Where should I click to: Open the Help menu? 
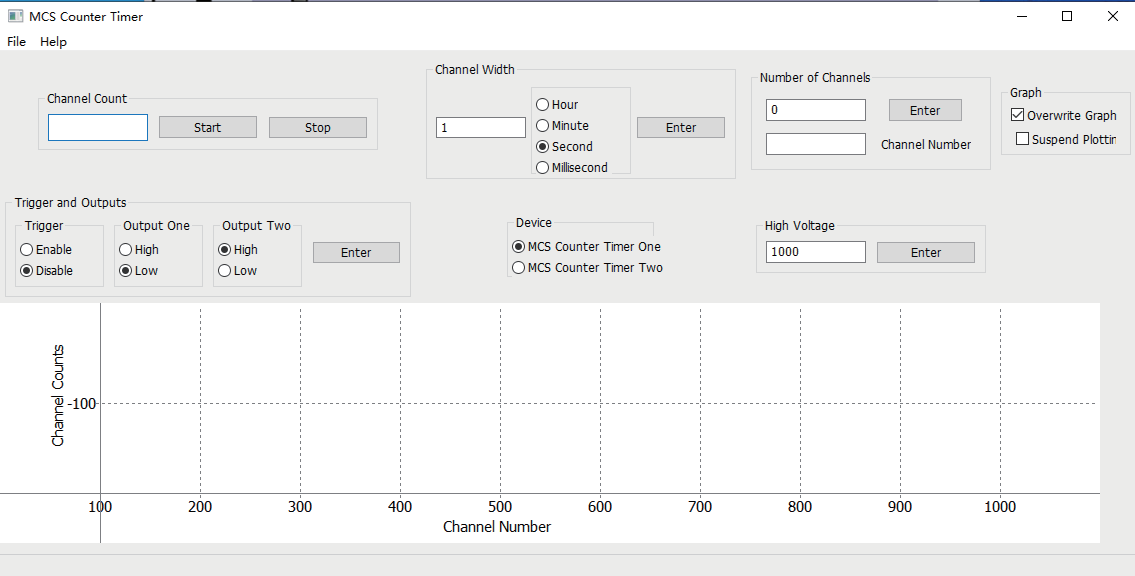(x=54, y=42)
